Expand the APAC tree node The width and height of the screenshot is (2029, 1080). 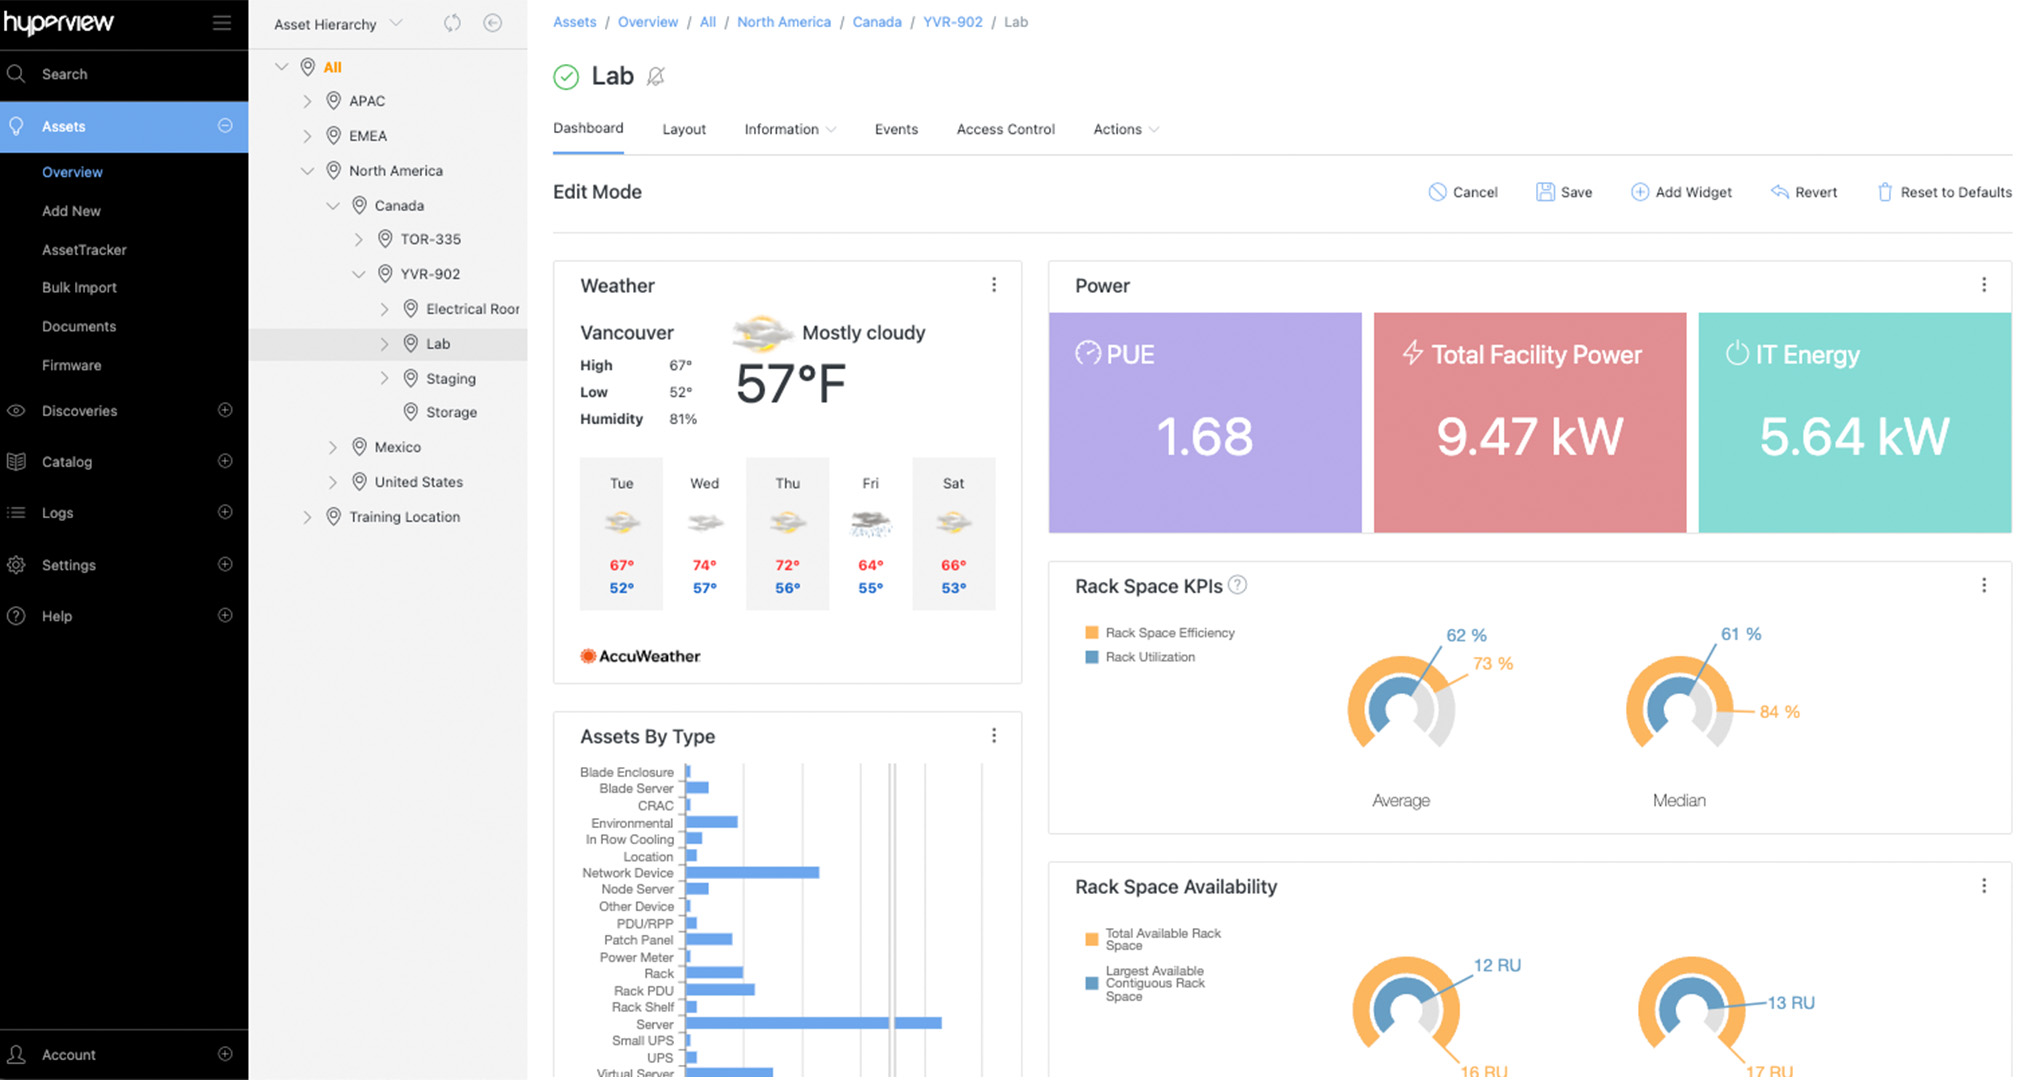pyautogui.click(x=307, y=101)
